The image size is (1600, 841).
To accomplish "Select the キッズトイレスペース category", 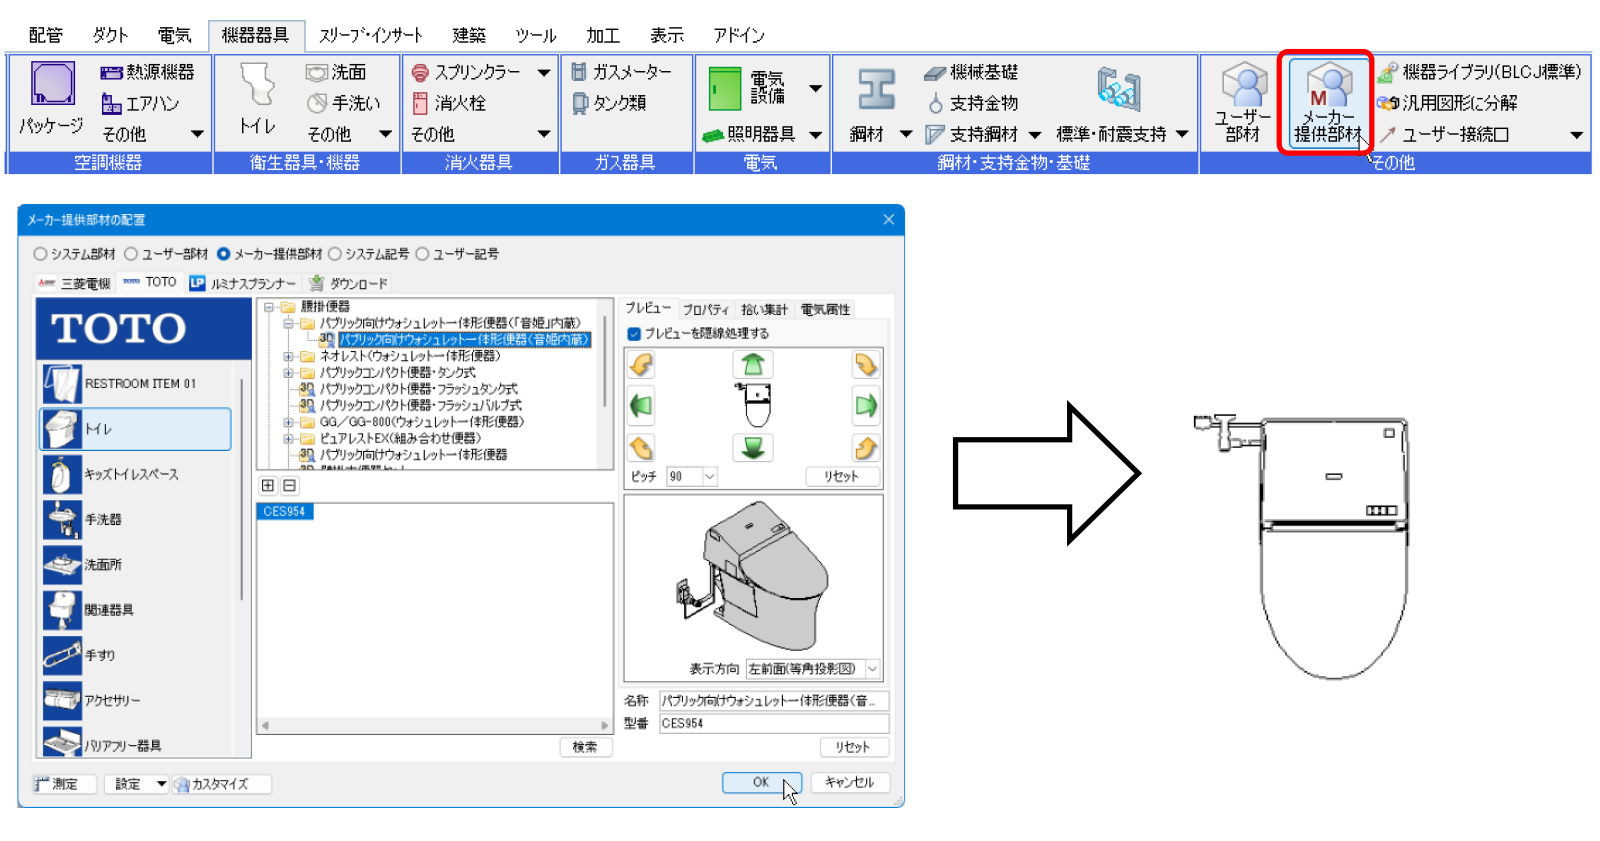I will [137, 474].
